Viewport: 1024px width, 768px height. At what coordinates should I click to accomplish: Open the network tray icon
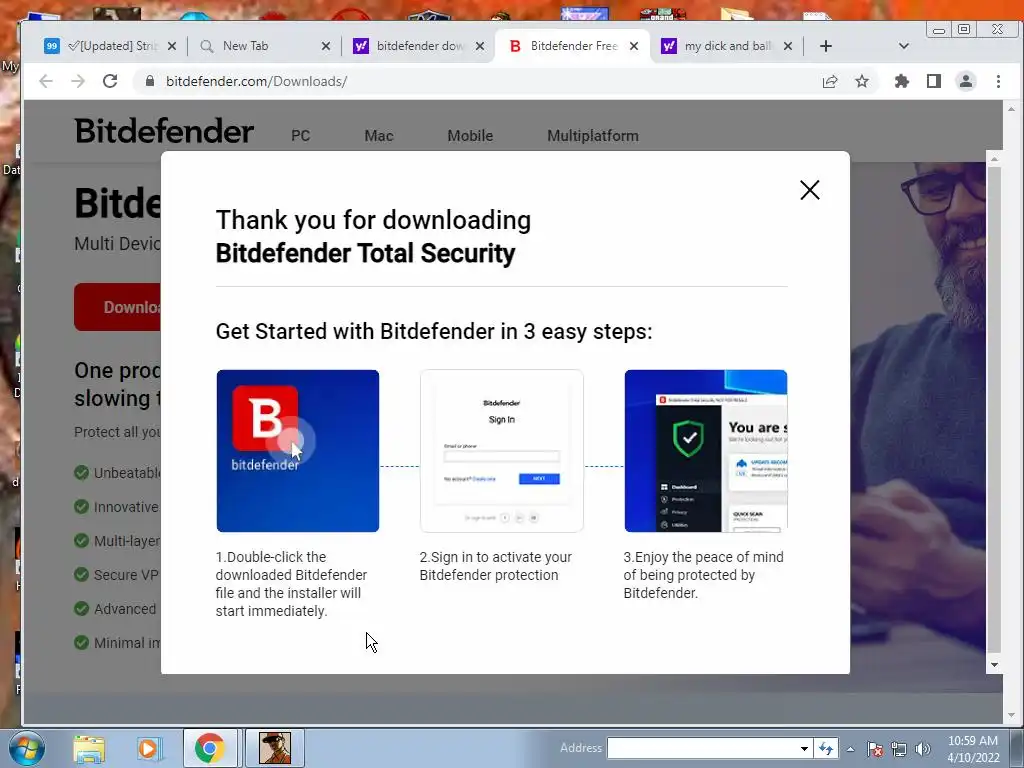click(x=899, y=749)
